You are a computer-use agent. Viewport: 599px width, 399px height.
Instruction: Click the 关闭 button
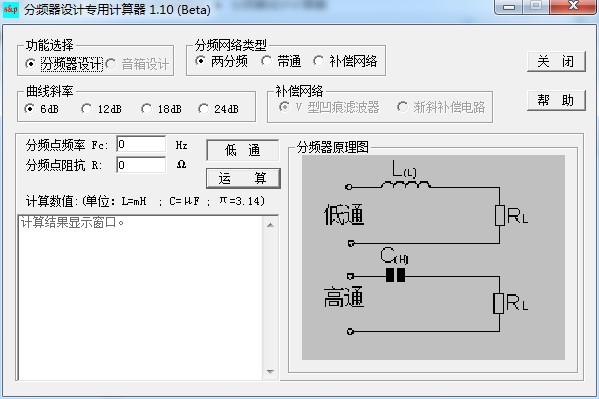point(556,61)
